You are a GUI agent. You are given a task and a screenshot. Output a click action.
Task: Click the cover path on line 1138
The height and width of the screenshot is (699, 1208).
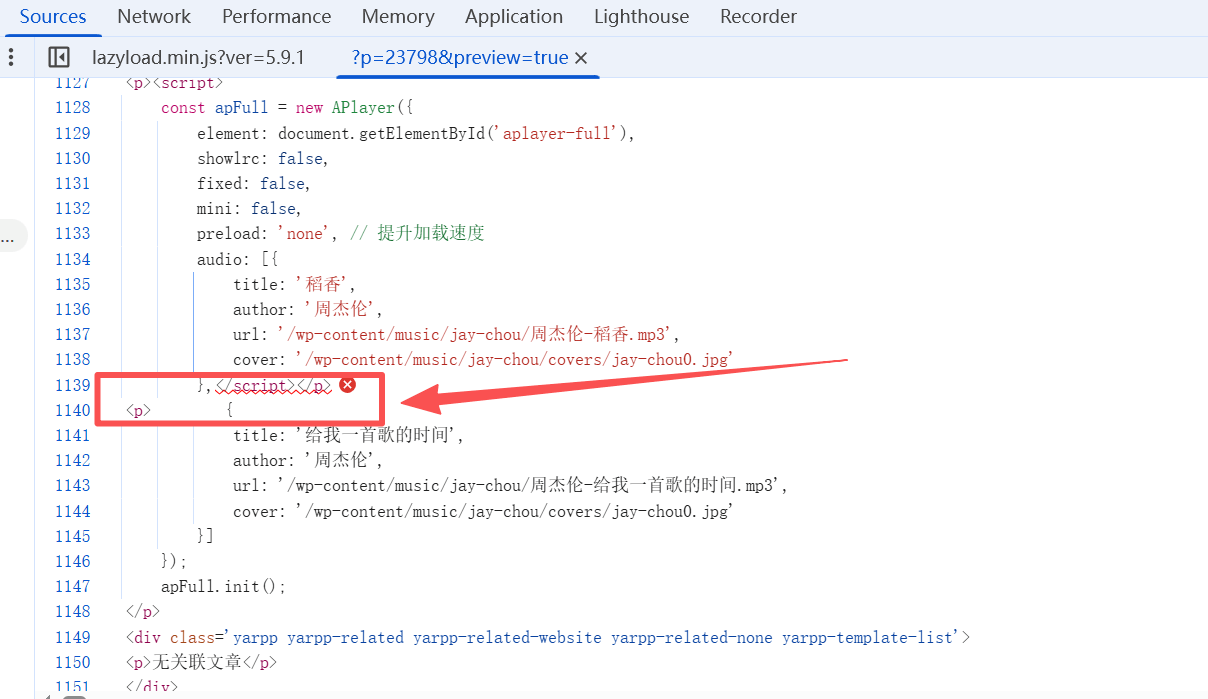click(515, 359)
